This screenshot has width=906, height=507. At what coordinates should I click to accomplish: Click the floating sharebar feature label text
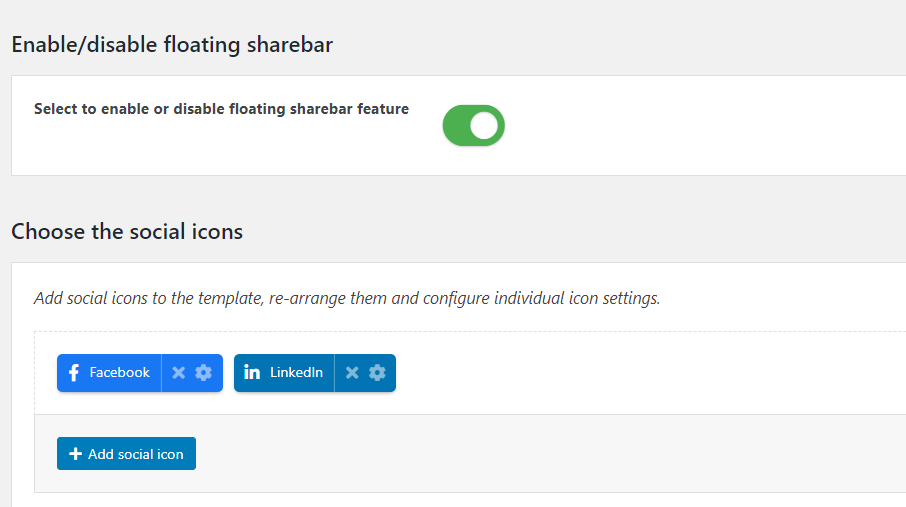click(x=221, y=109)
